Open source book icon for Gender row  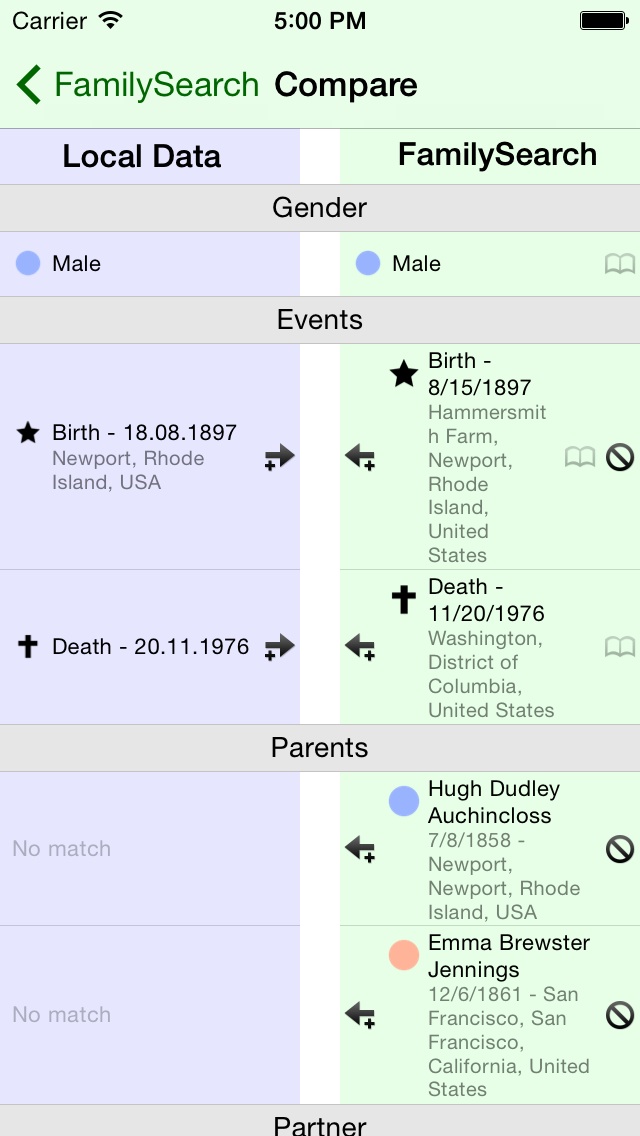[620, 264]
